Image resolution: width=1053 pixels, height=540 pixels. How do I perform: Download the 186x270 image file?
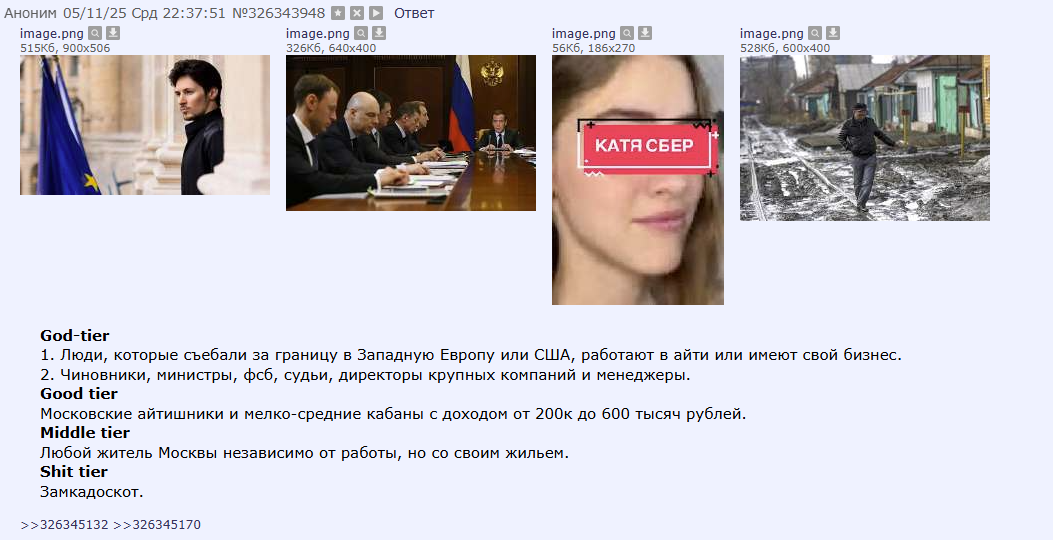coord(645,33)
